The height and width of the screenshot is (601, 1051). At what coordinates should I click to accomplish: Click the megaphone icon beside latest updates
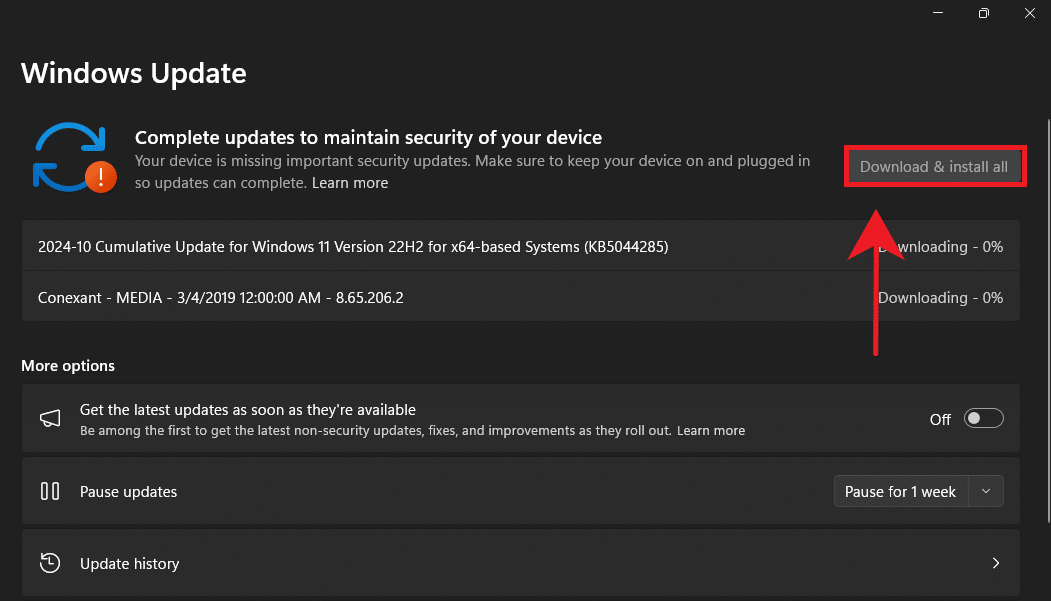coord(50,419)
